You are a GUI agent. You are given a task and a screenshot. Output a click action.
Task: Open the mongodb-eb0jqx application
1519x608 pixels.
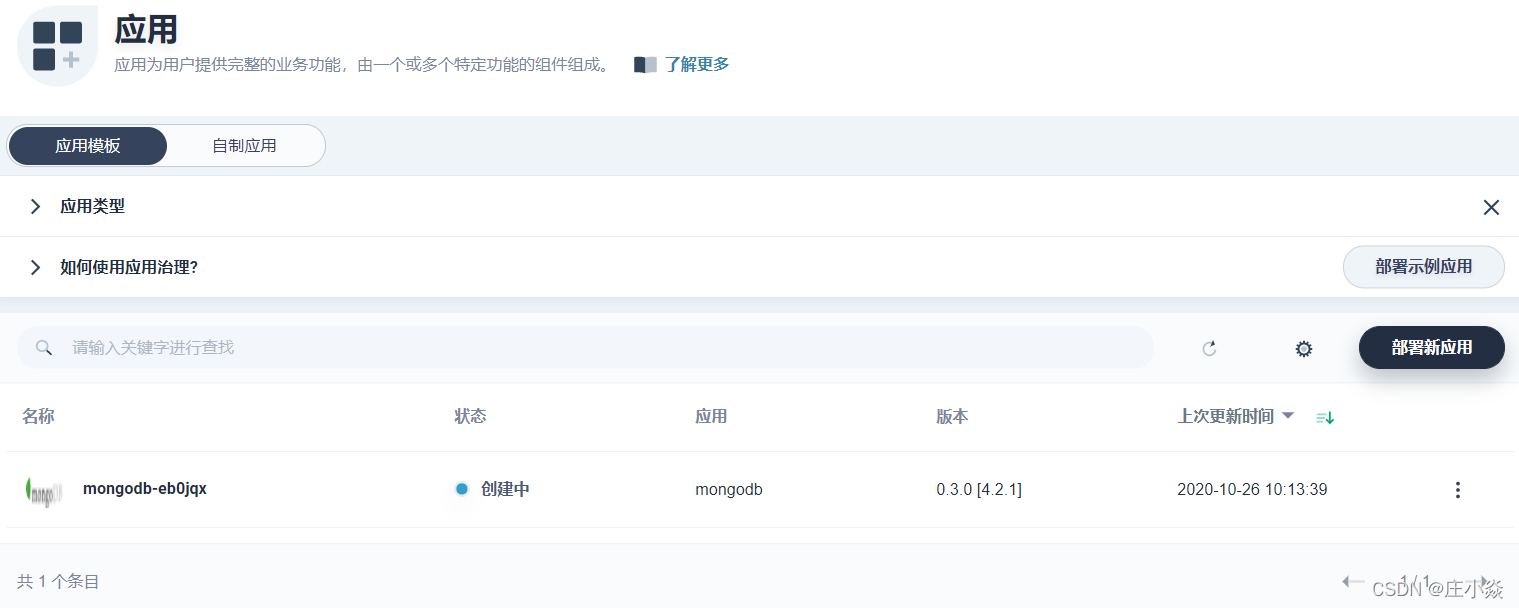[145, 489]
